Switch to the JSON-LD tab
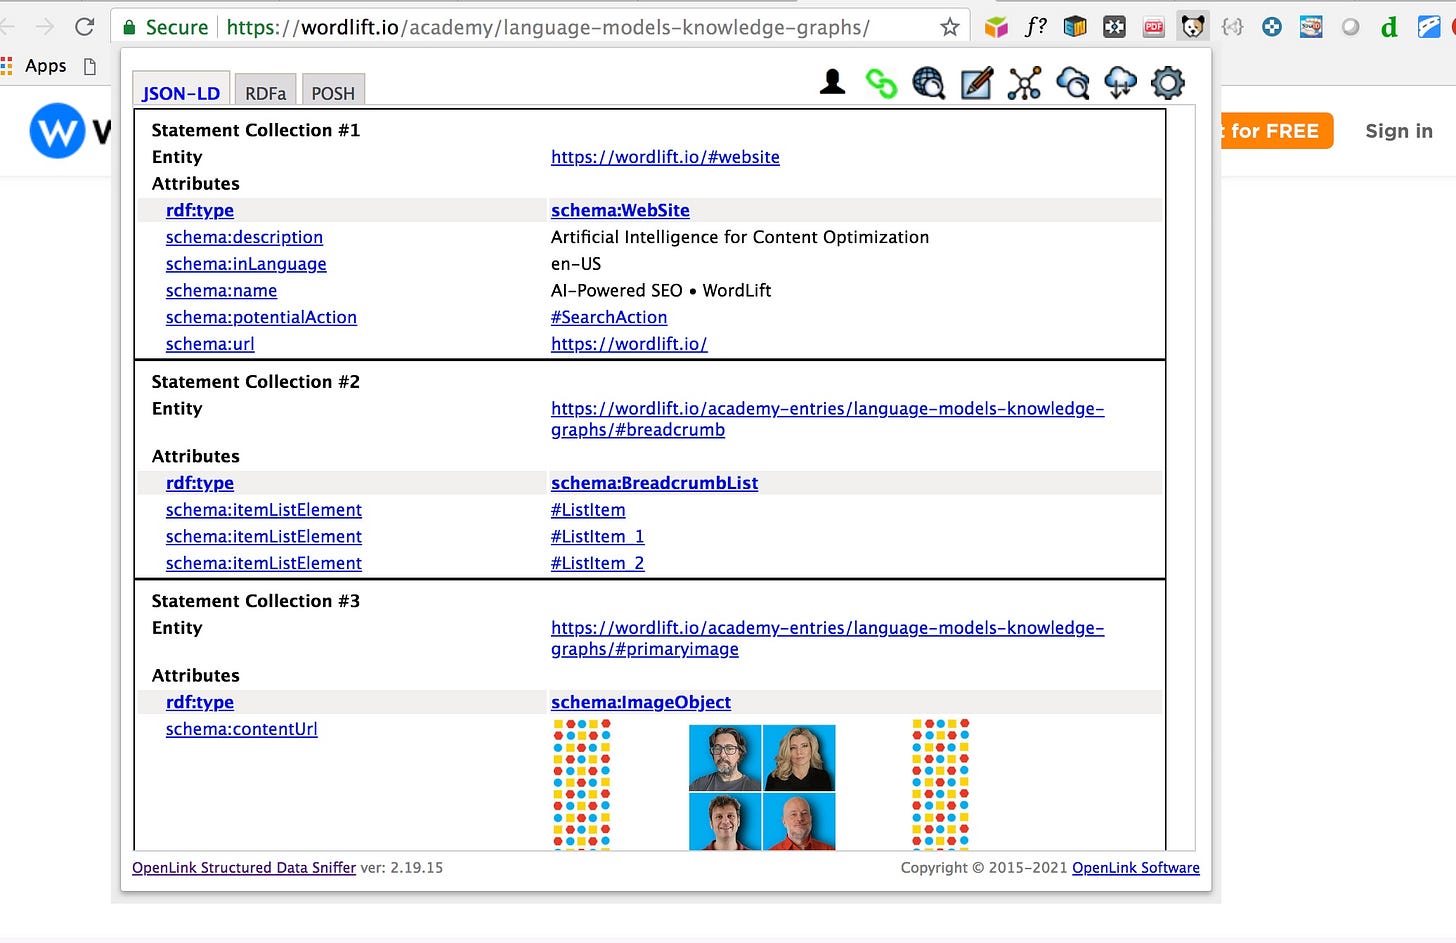 tap(181, 91)
